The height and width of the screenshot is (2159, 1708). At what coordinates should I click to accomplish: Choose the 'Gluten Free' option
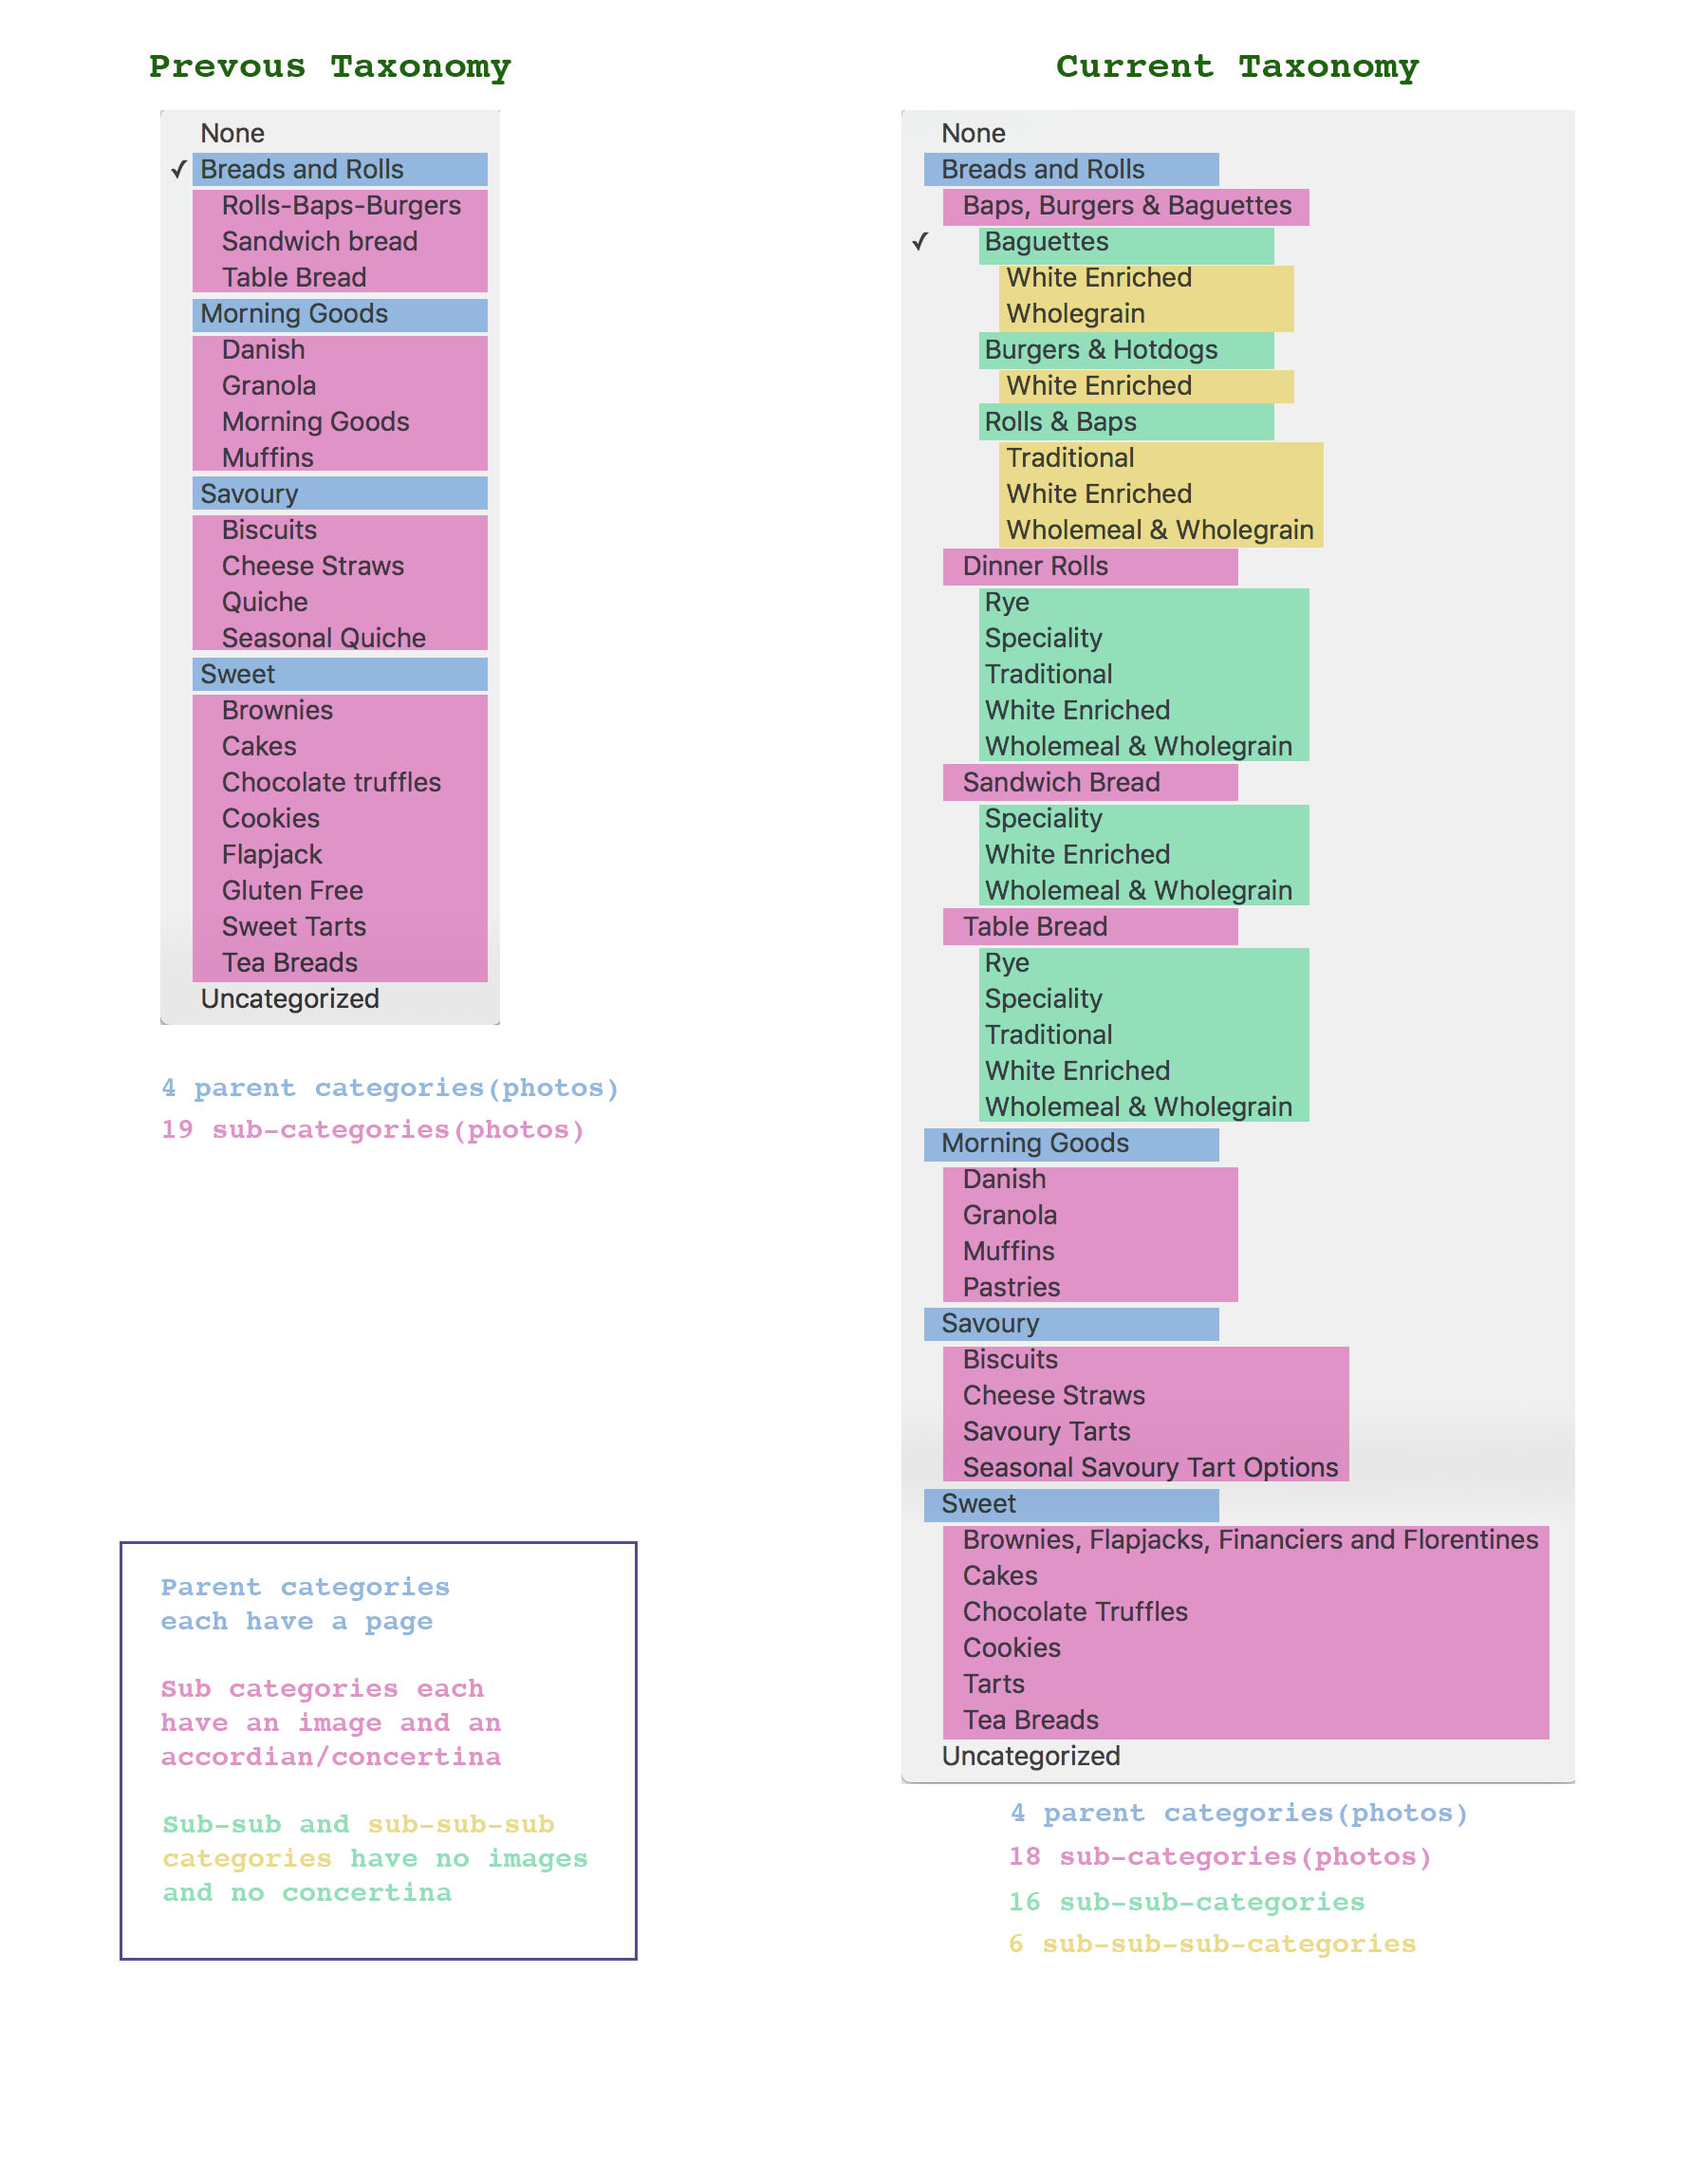tap(292, 890)
